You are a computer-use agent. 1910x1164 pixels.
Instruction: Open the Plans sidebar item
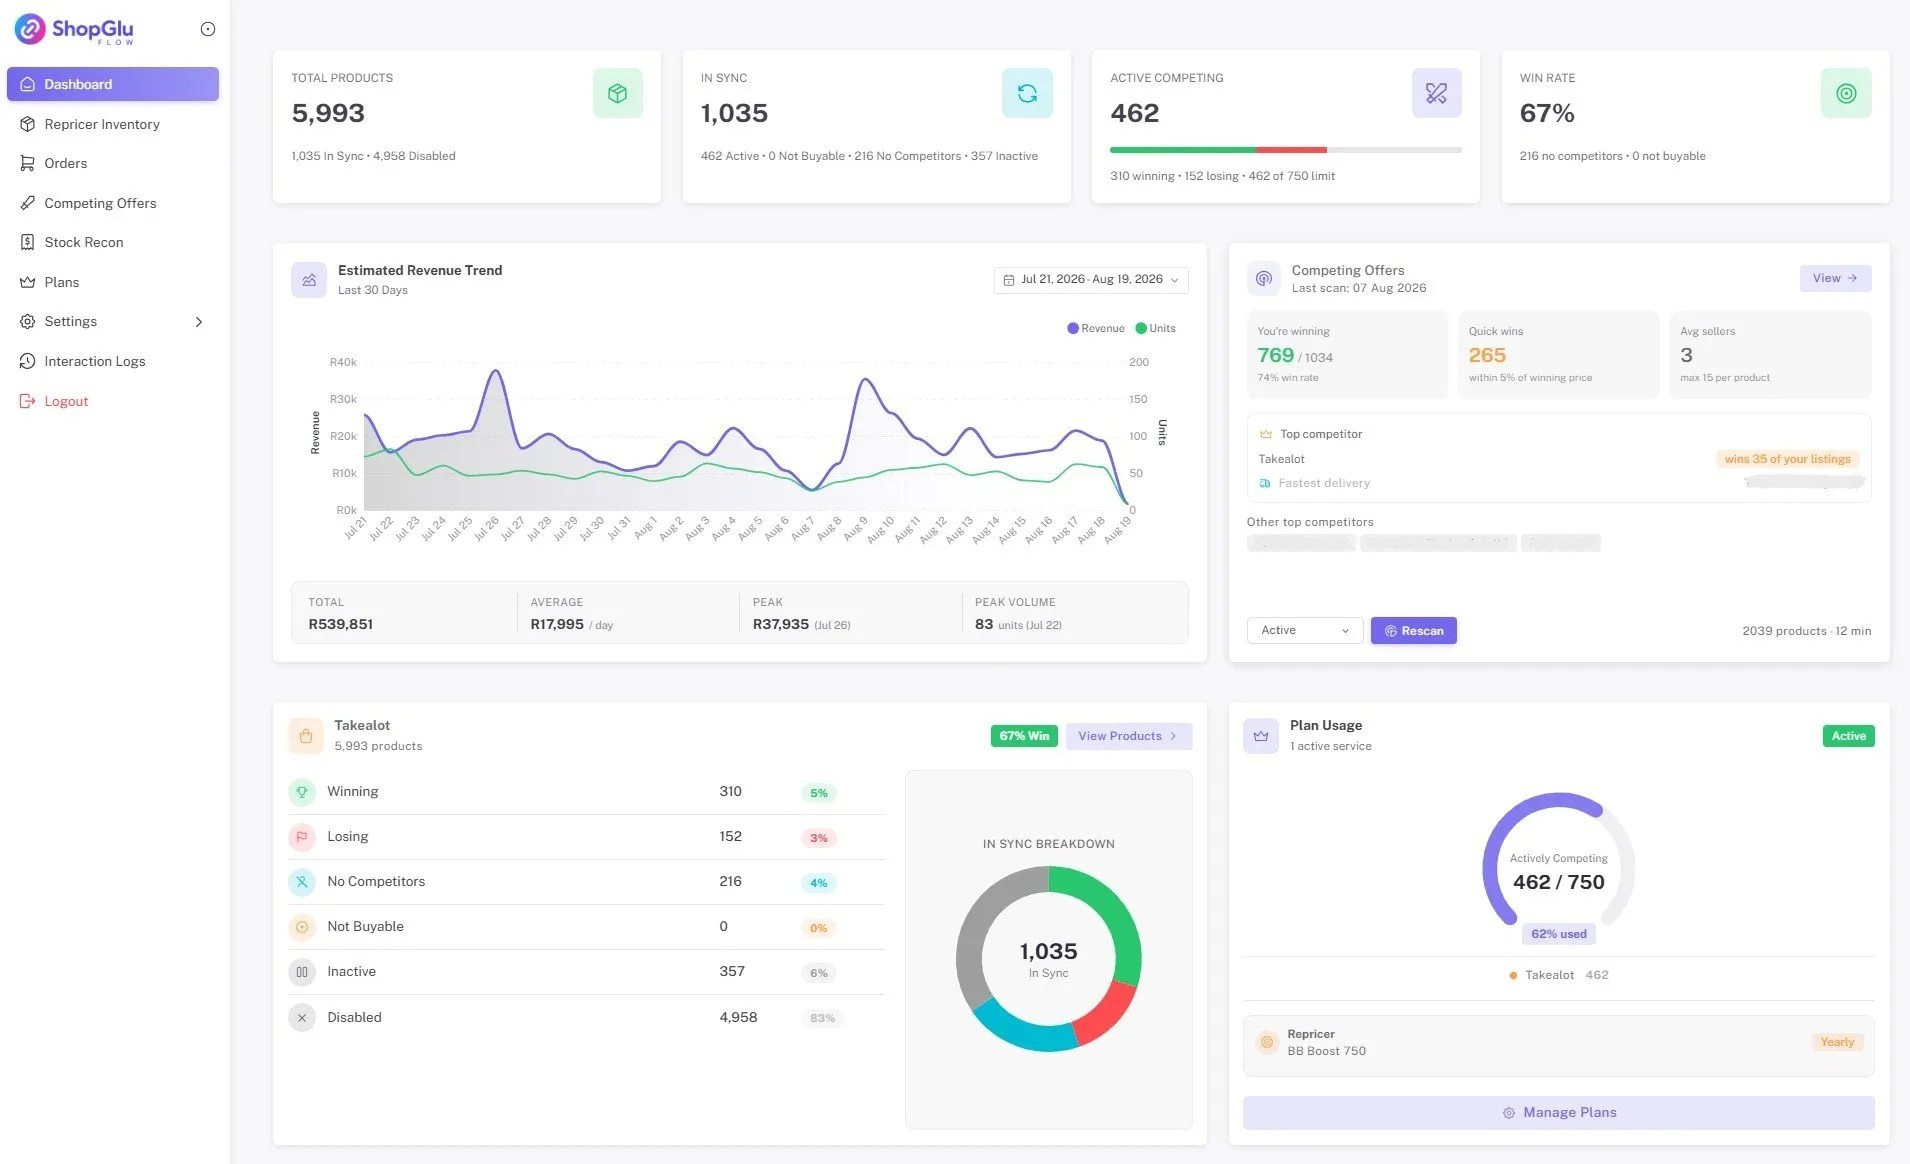coord(113,282)
